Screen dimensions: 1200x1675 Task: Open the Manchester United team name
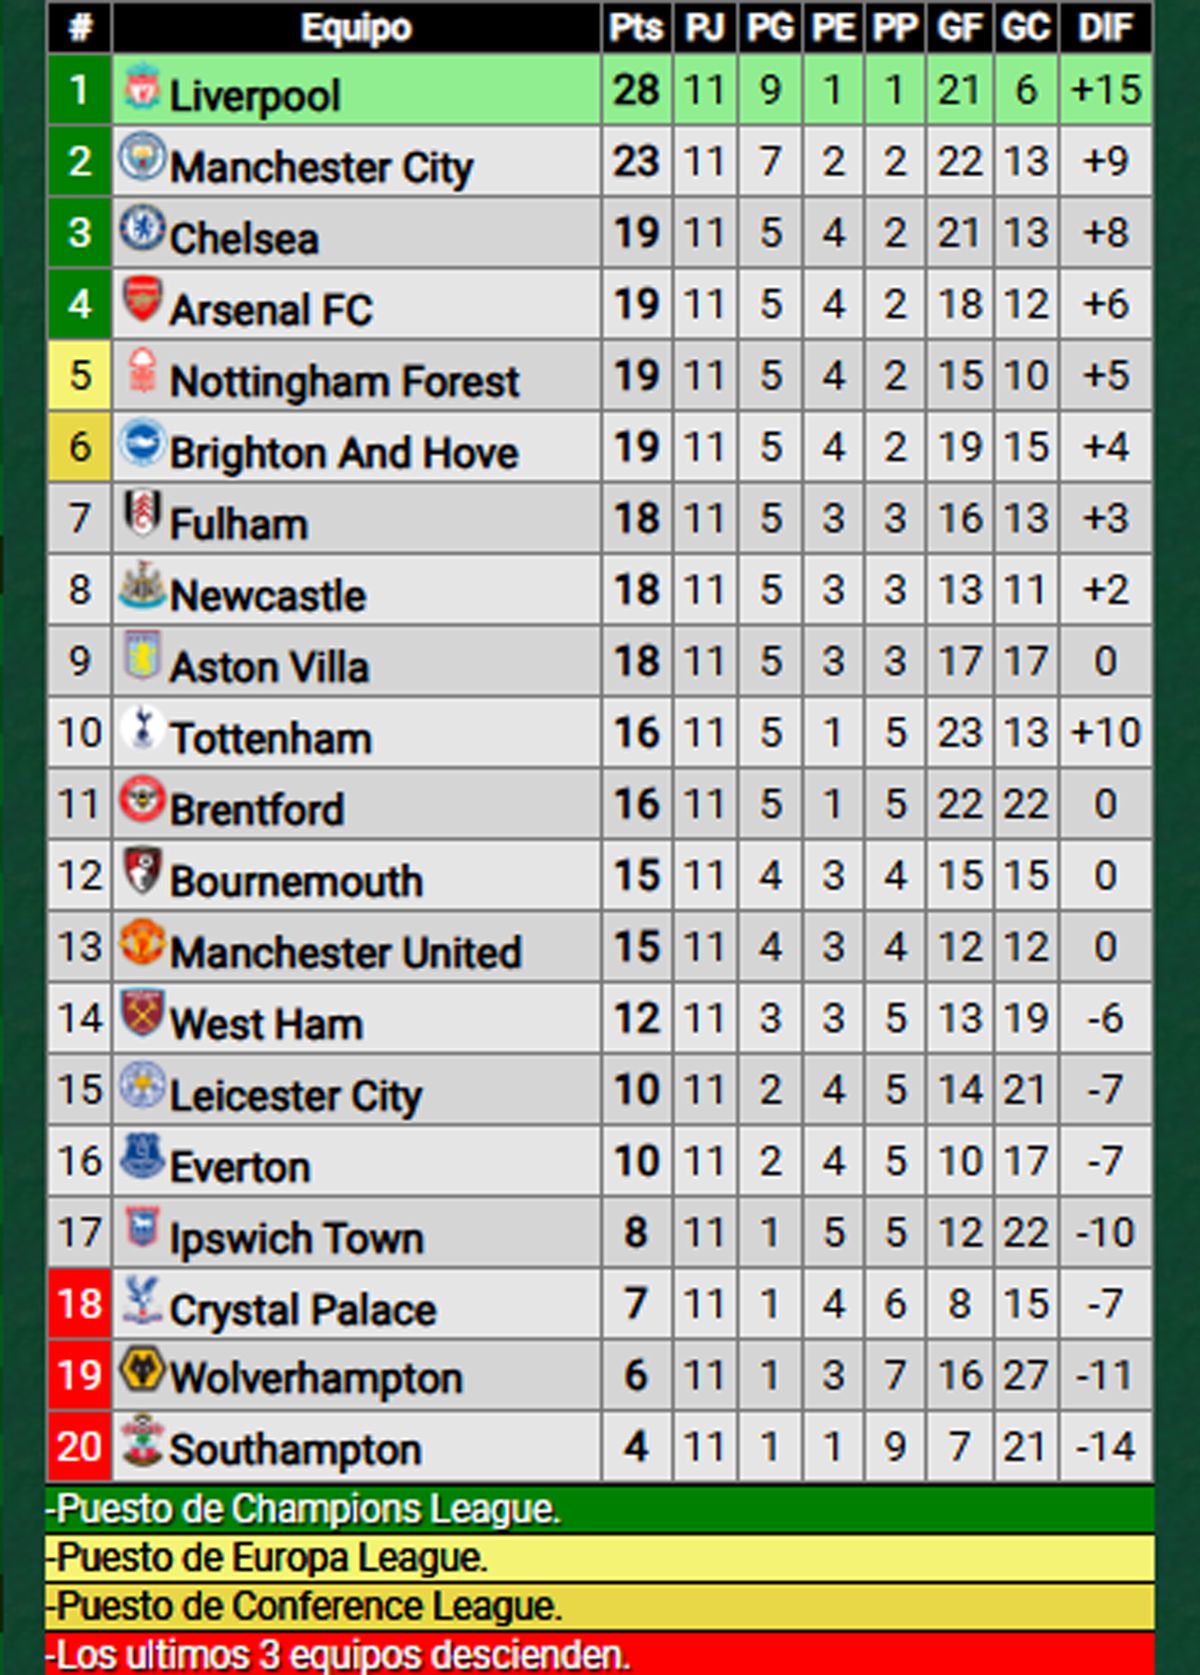tap(345, 952)
